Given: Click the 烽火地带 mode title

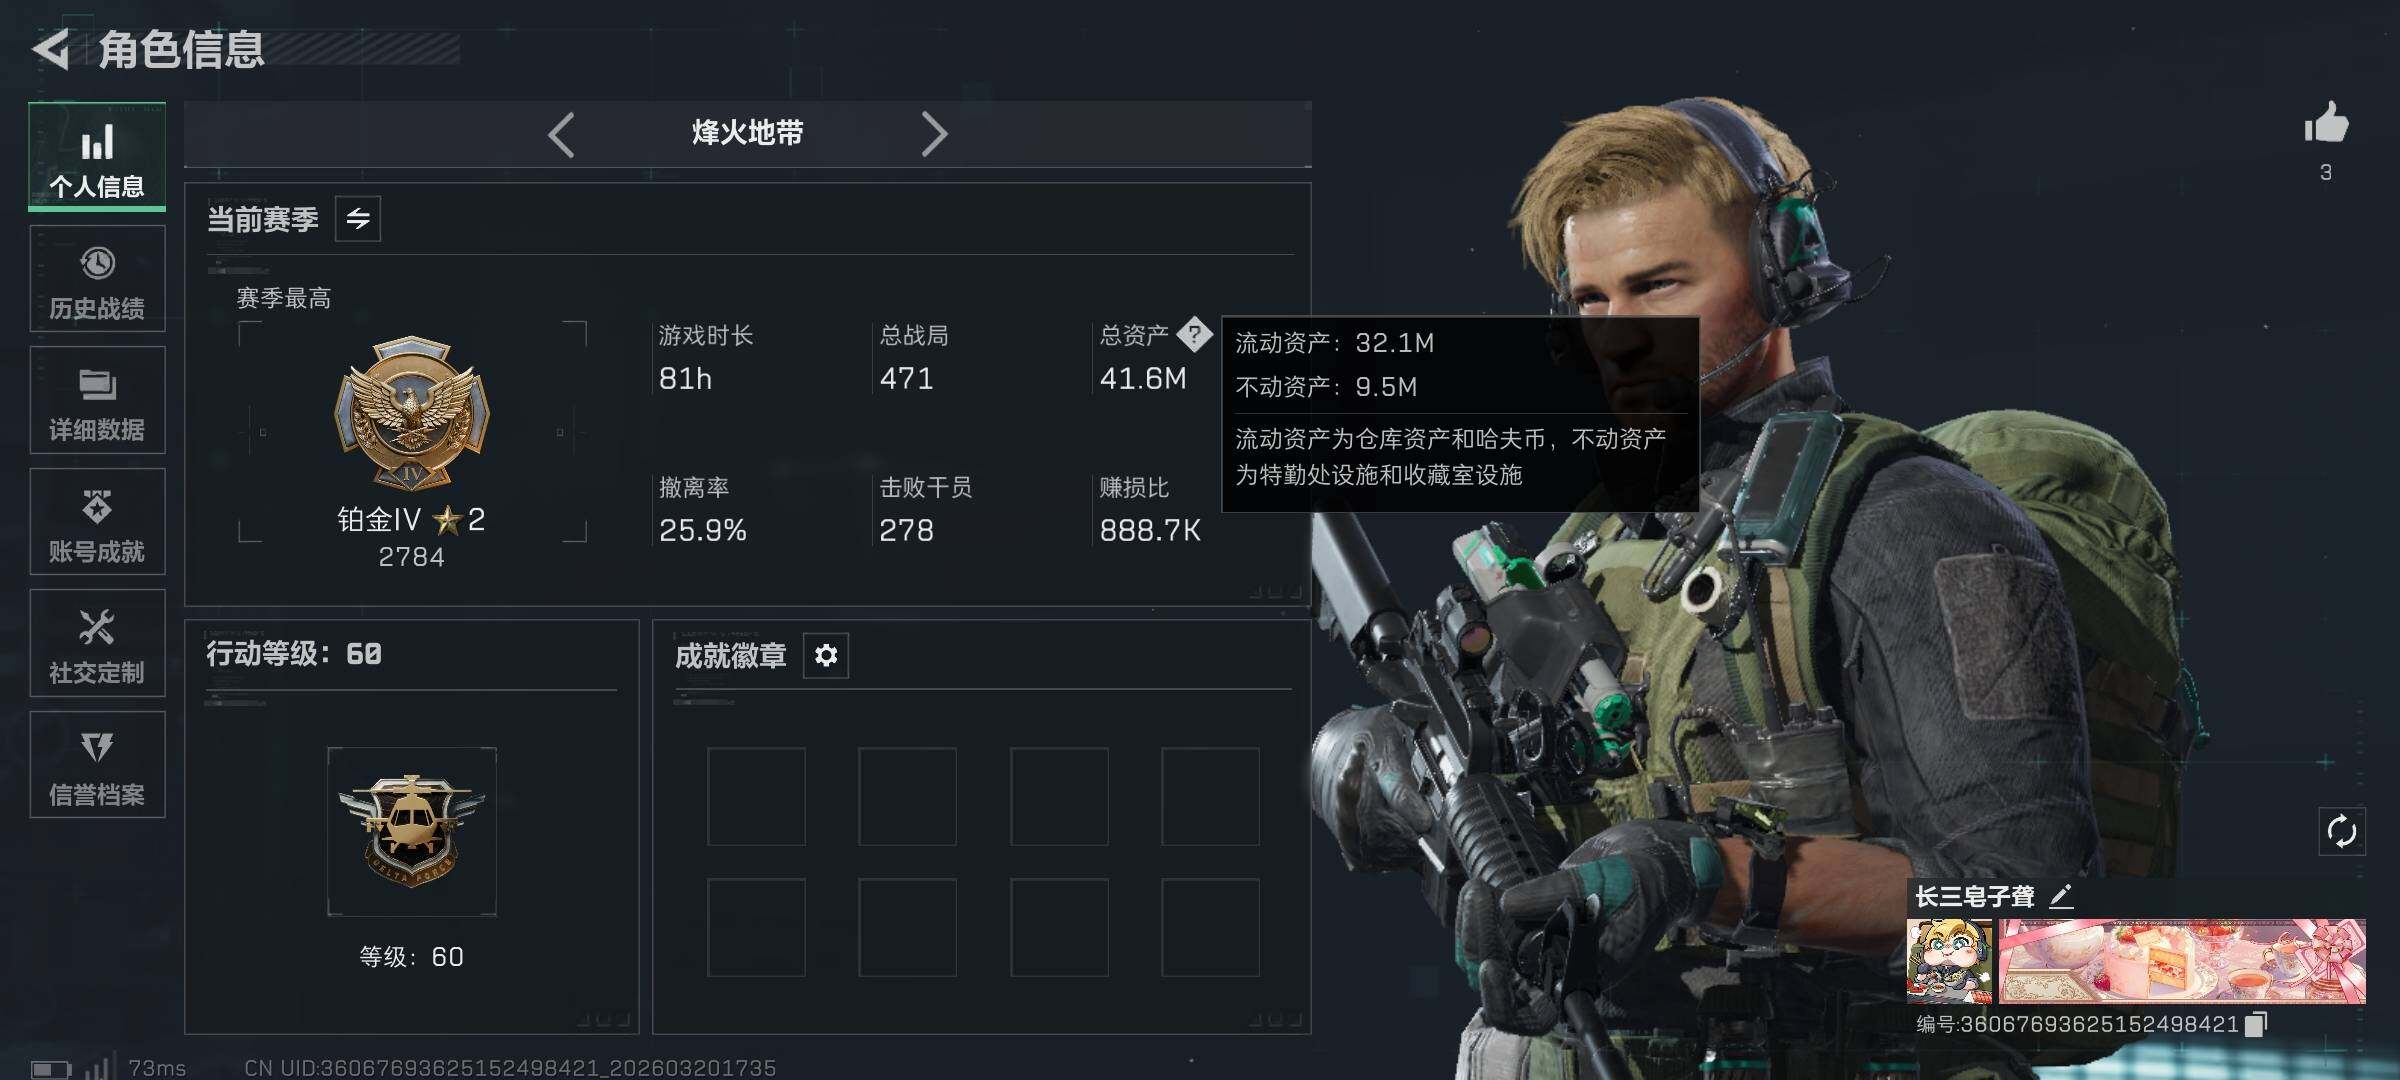Looking at the screenshot, I should click(748, 133).
